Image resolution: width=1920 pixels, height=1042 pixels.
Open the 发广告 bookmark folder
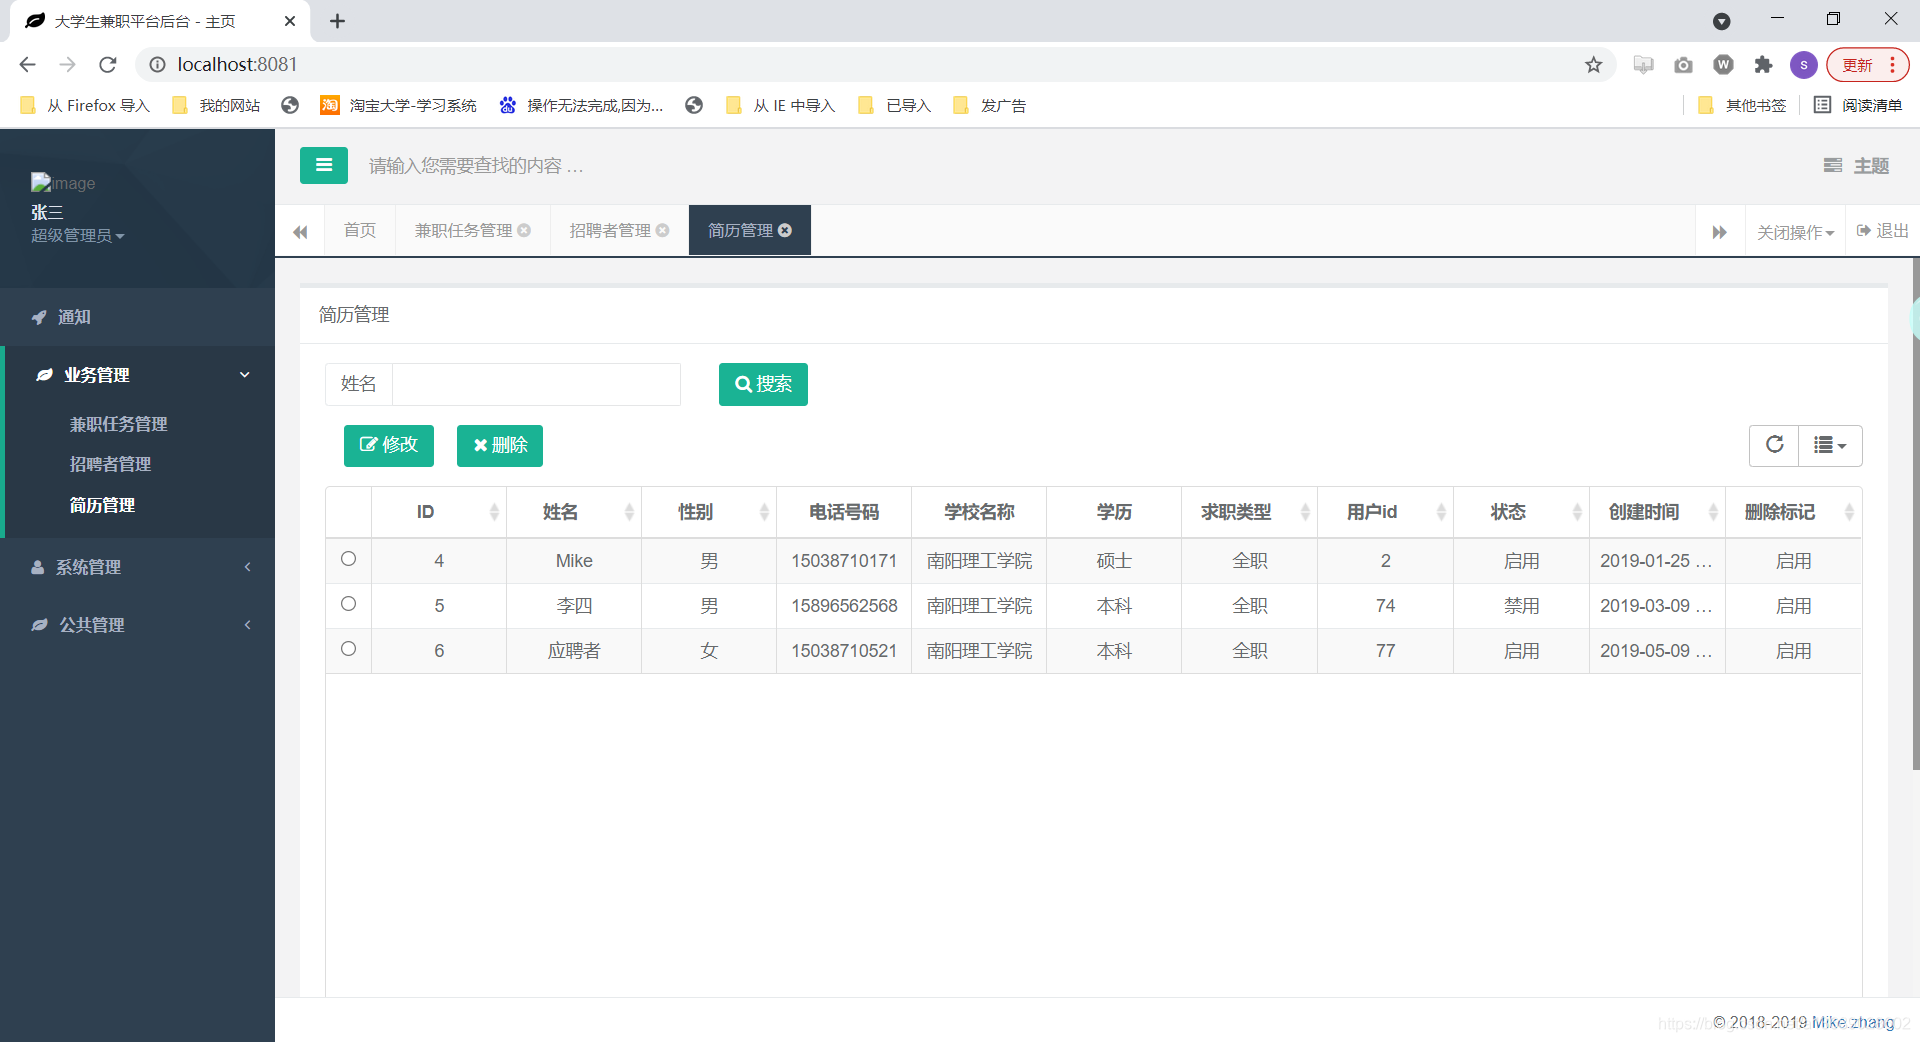990,105
